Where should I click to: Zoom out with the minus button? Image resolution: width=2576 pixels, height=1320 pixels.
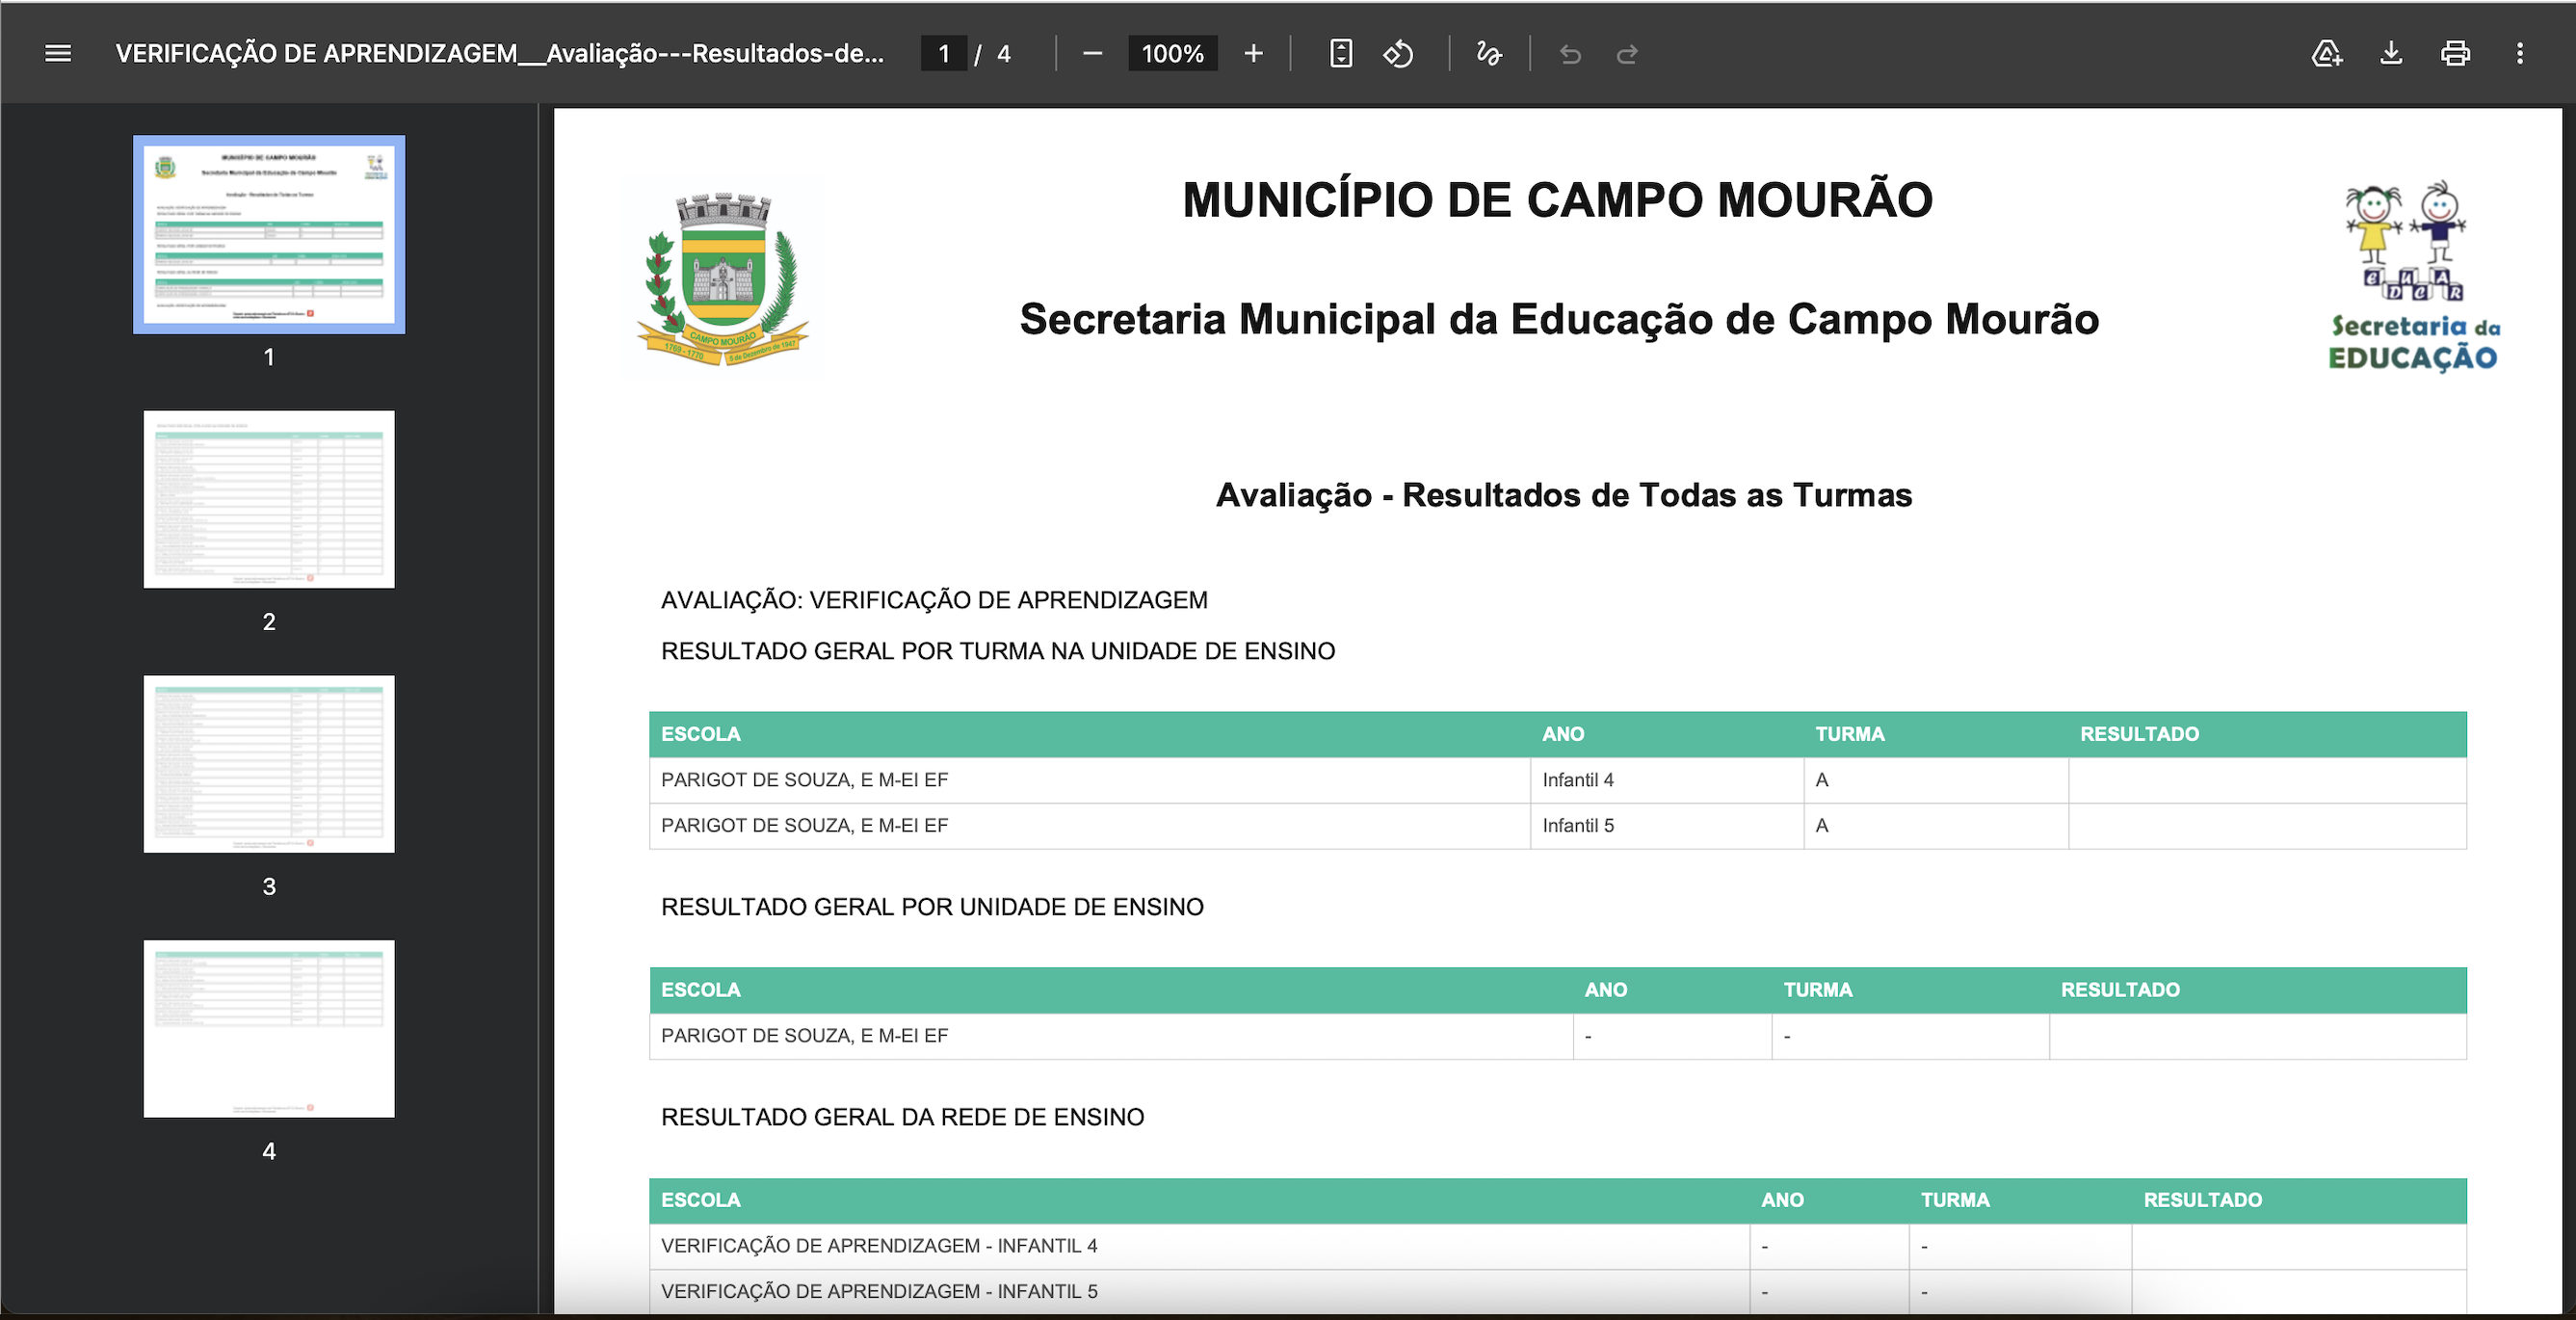point(1092,54)
